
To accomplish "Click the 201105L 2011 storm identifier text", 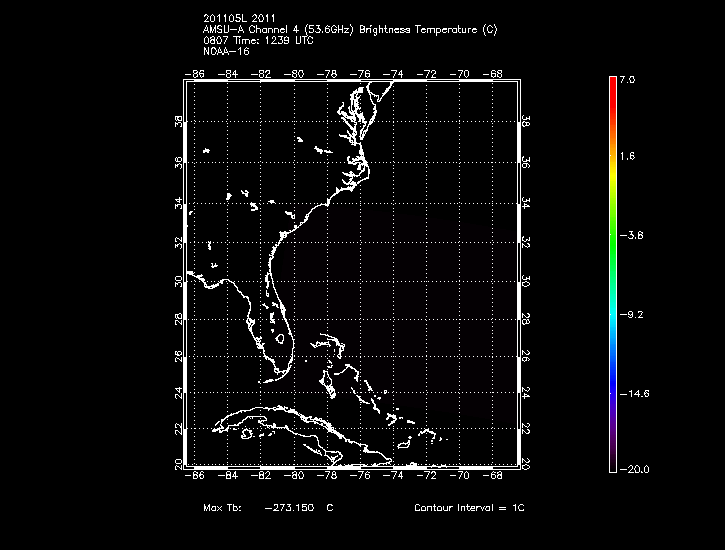I will (x=238, y=19).
